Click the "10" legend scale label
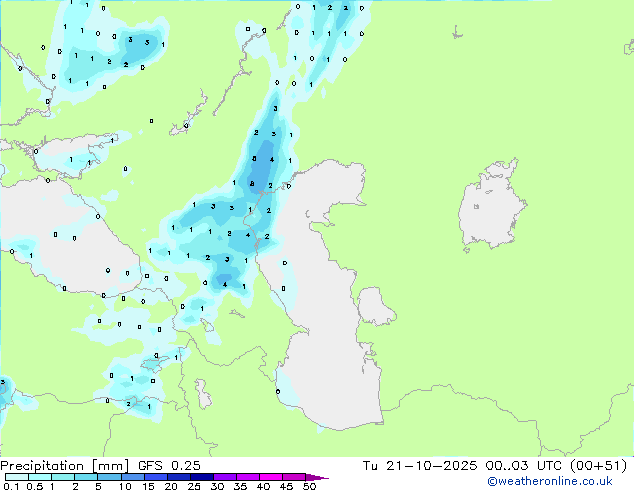 tap(125, 486)
